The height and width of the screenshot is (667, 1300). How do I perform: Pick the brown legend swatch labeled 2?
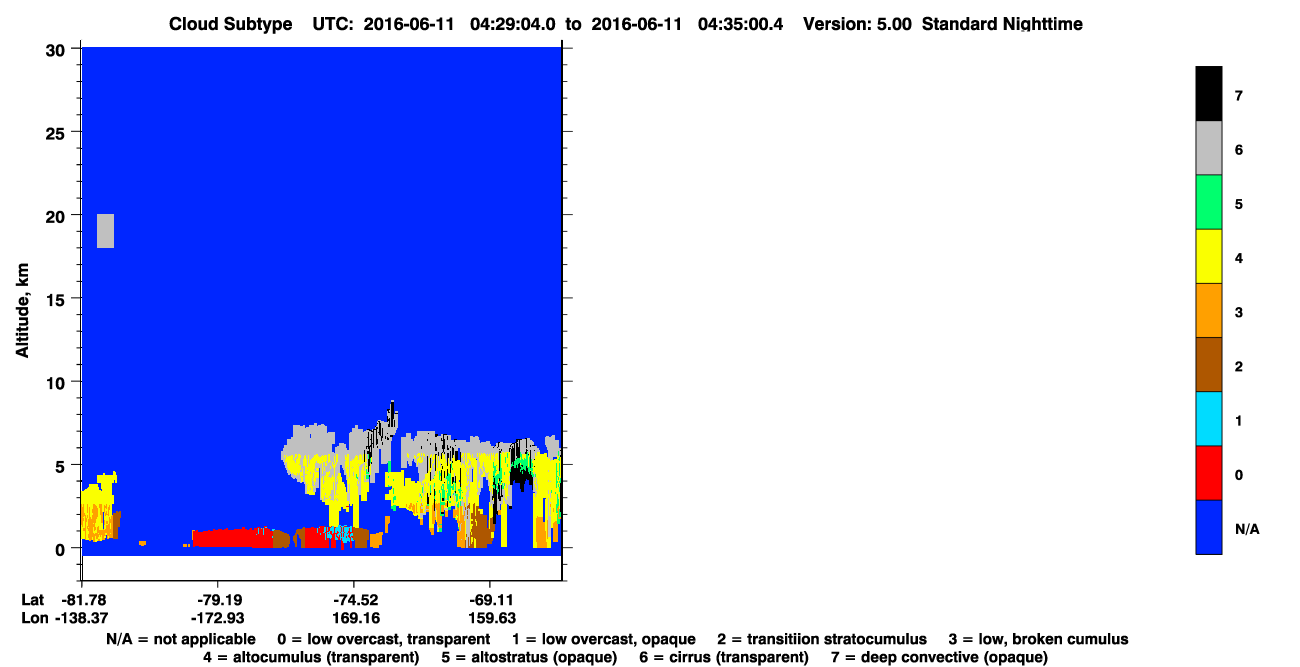1208,364
